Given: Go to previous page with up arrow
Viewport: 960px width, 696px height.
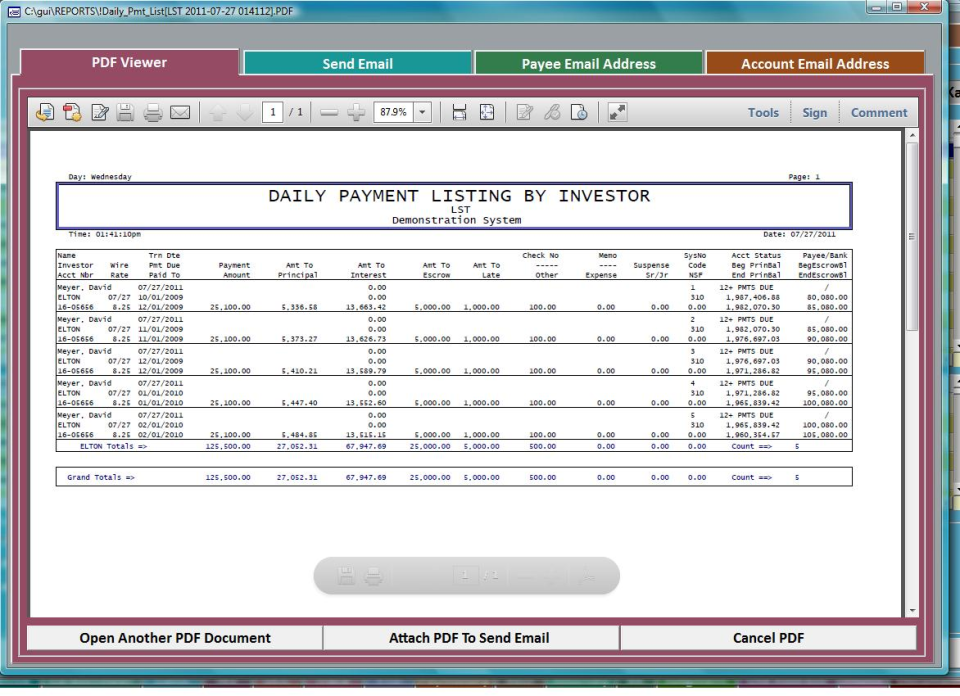Looking at the screenshot, I should (x=218, y=113).
